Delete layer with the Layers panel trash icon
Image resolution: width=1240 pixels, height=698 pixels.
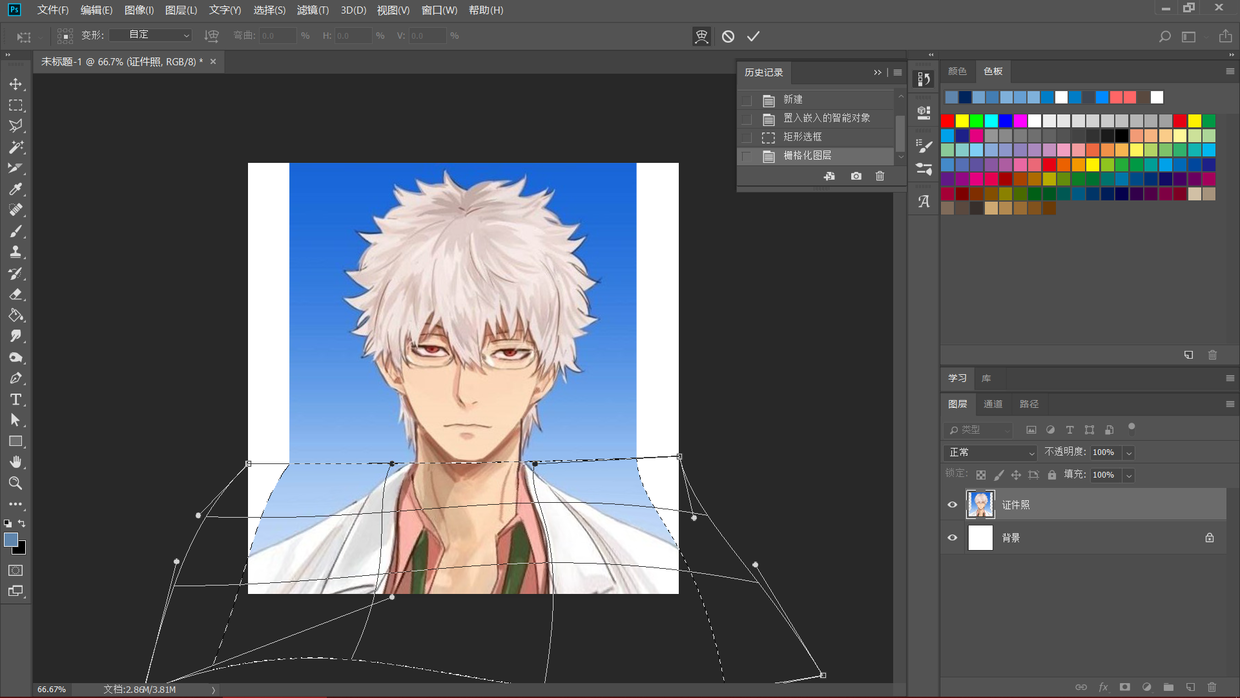coord(1212,687)
